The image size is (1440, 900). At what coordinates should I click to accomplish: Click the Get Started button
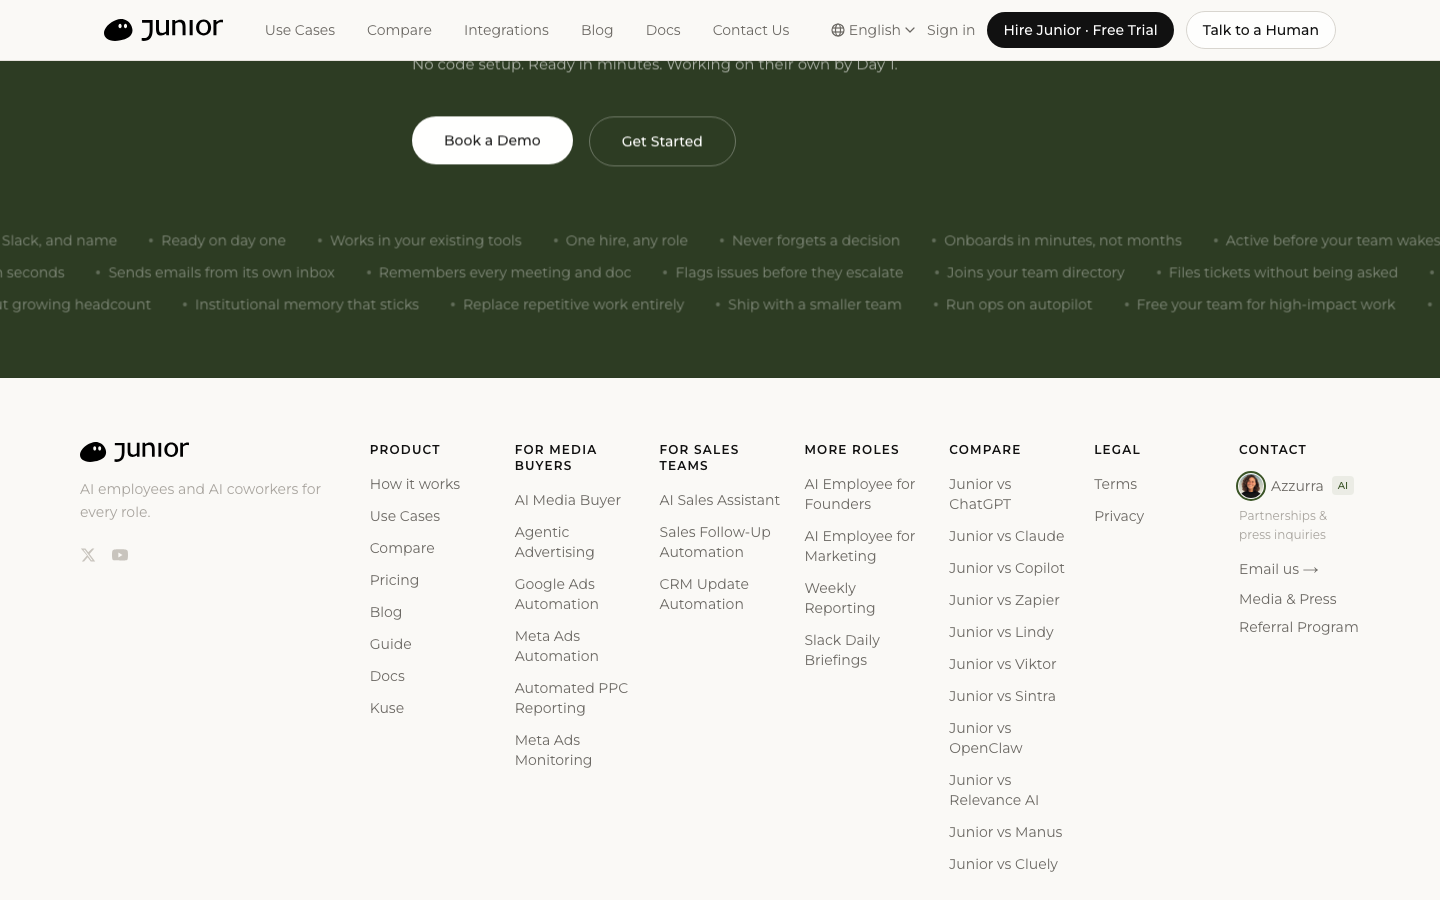click(x=662, y=141)
